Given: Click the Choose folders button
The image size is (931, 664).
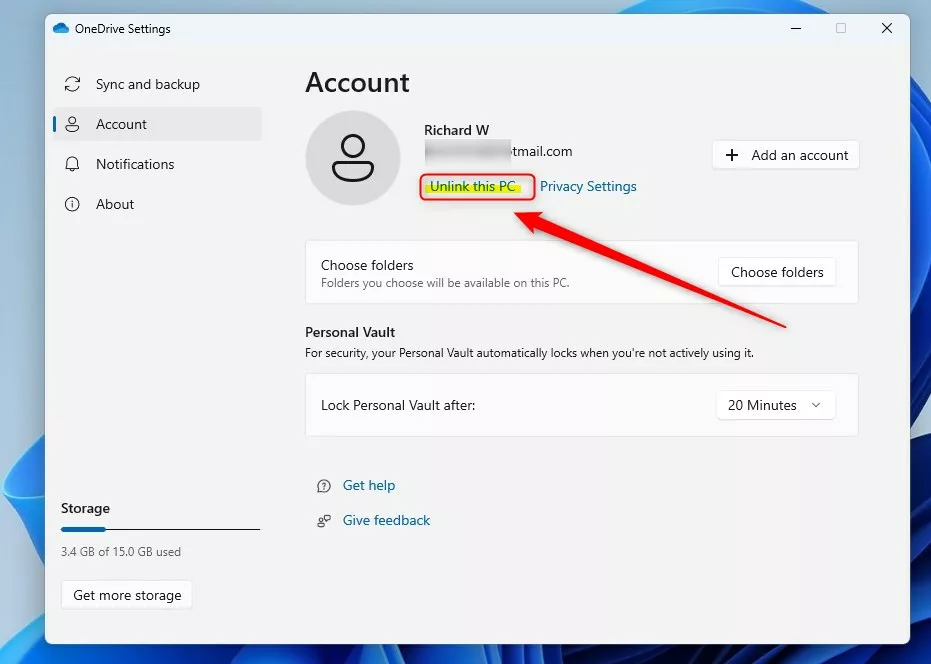Looking at the screenshot, I should click(777, 272).
